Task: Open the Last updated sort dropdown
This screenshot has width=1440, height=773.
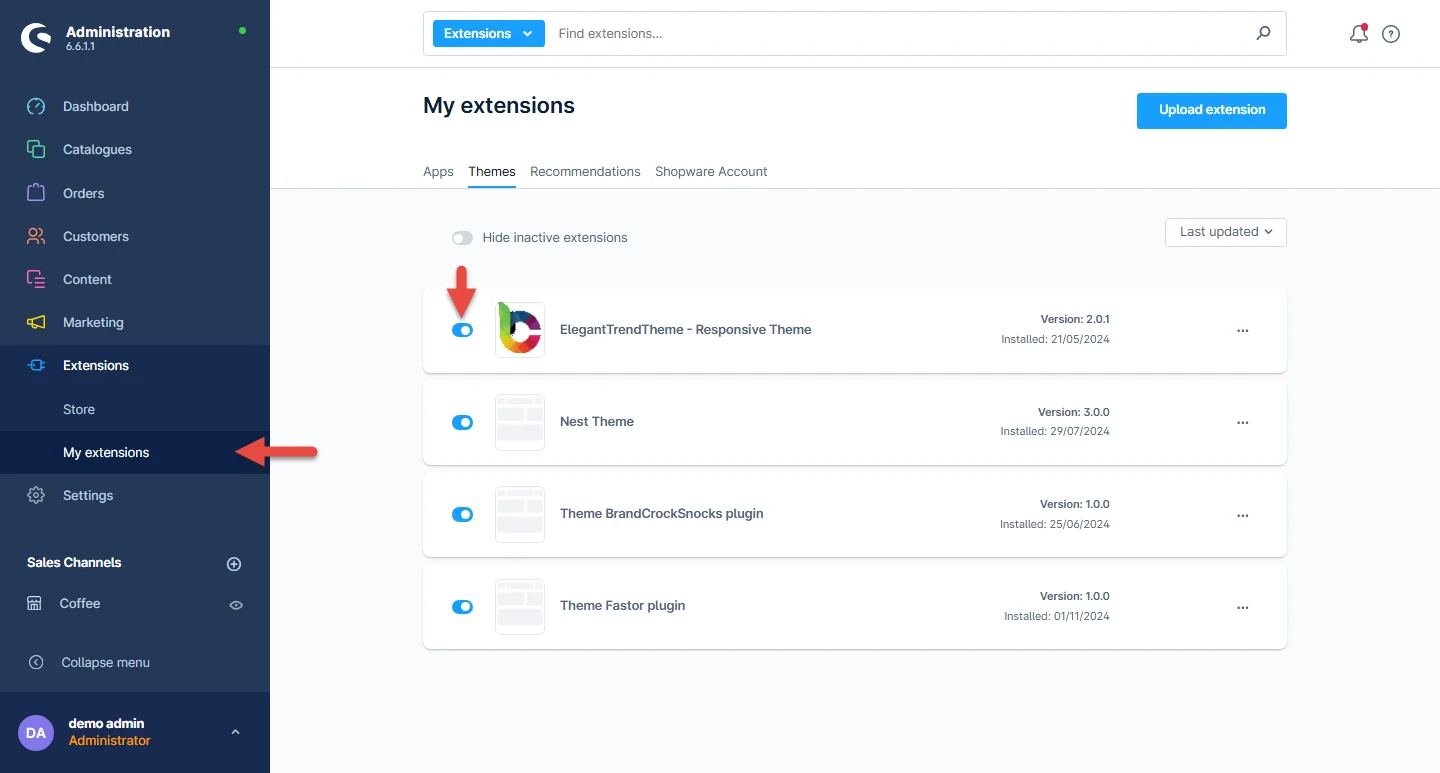Action: [1225, 232]
